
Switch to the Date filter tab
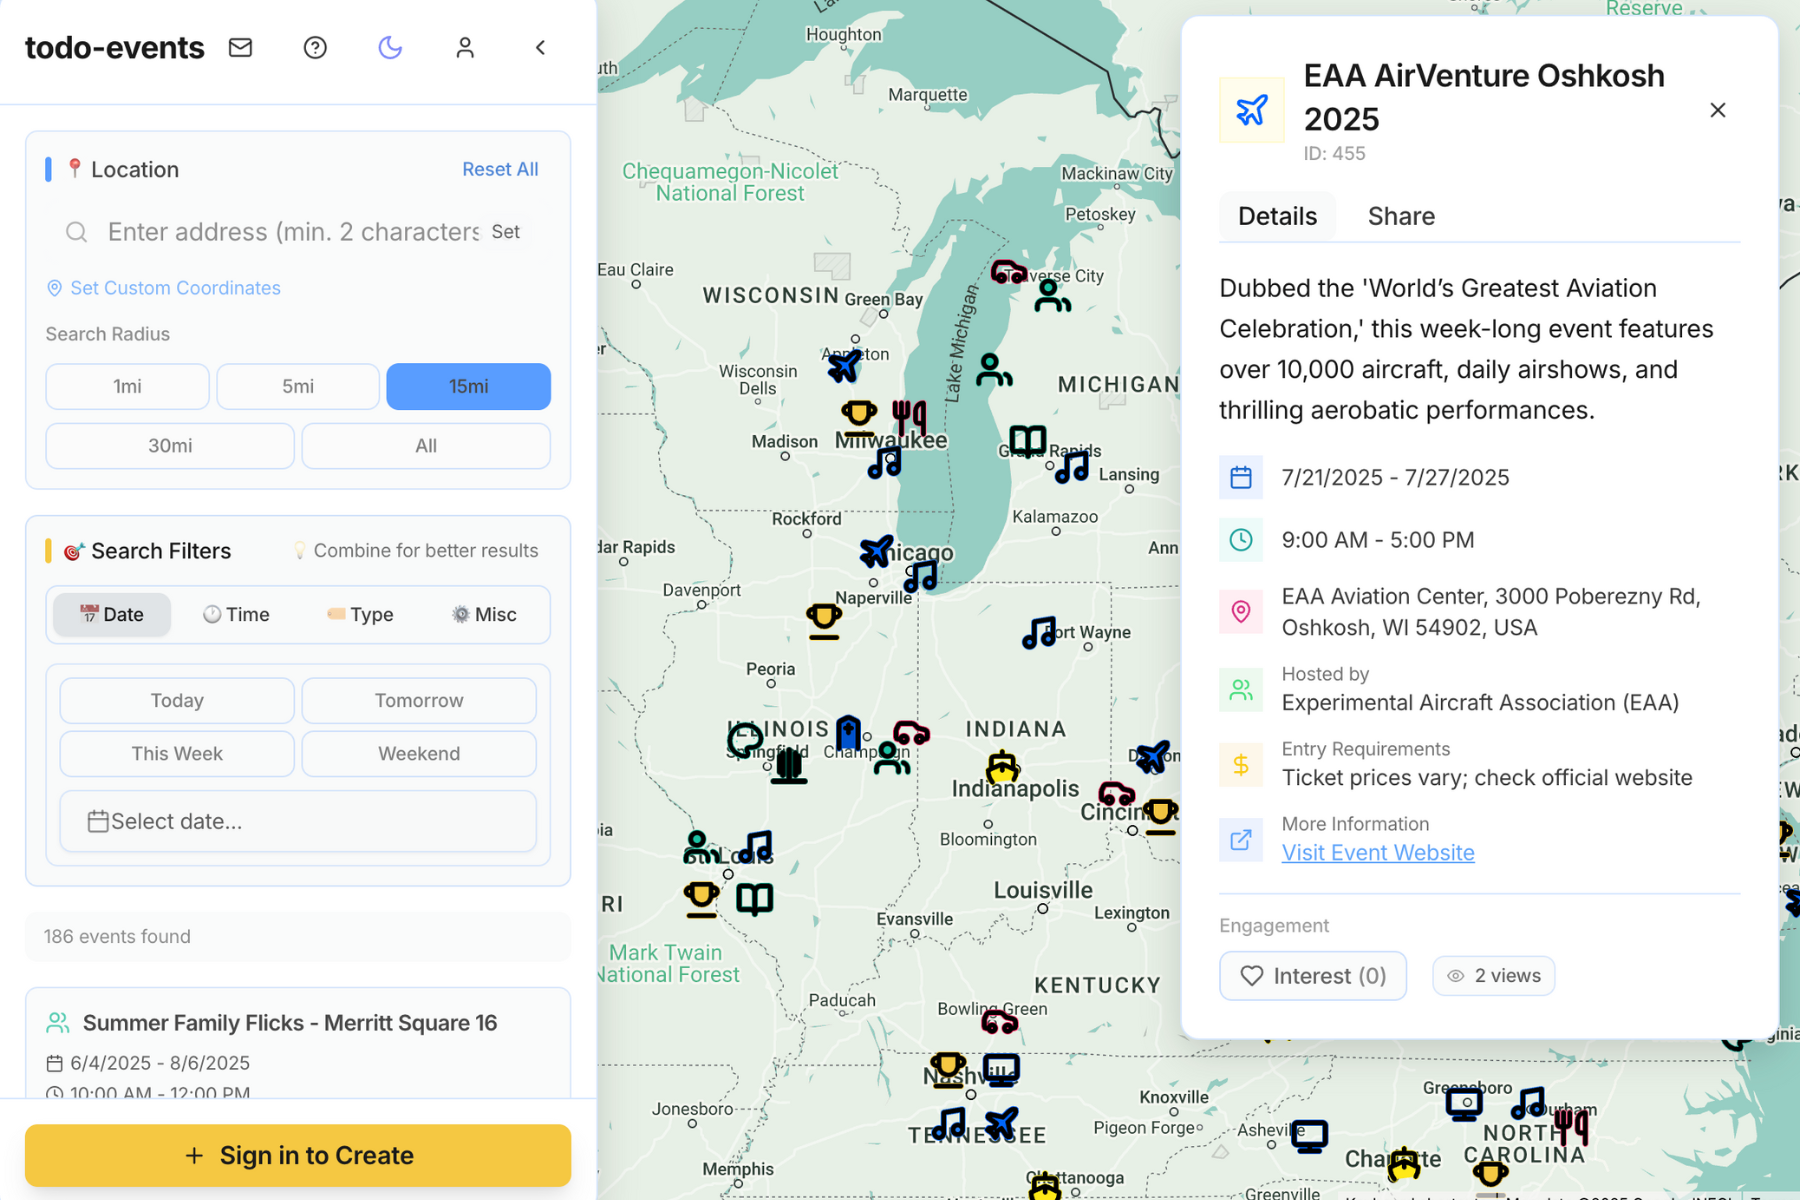tap(112, 614)
